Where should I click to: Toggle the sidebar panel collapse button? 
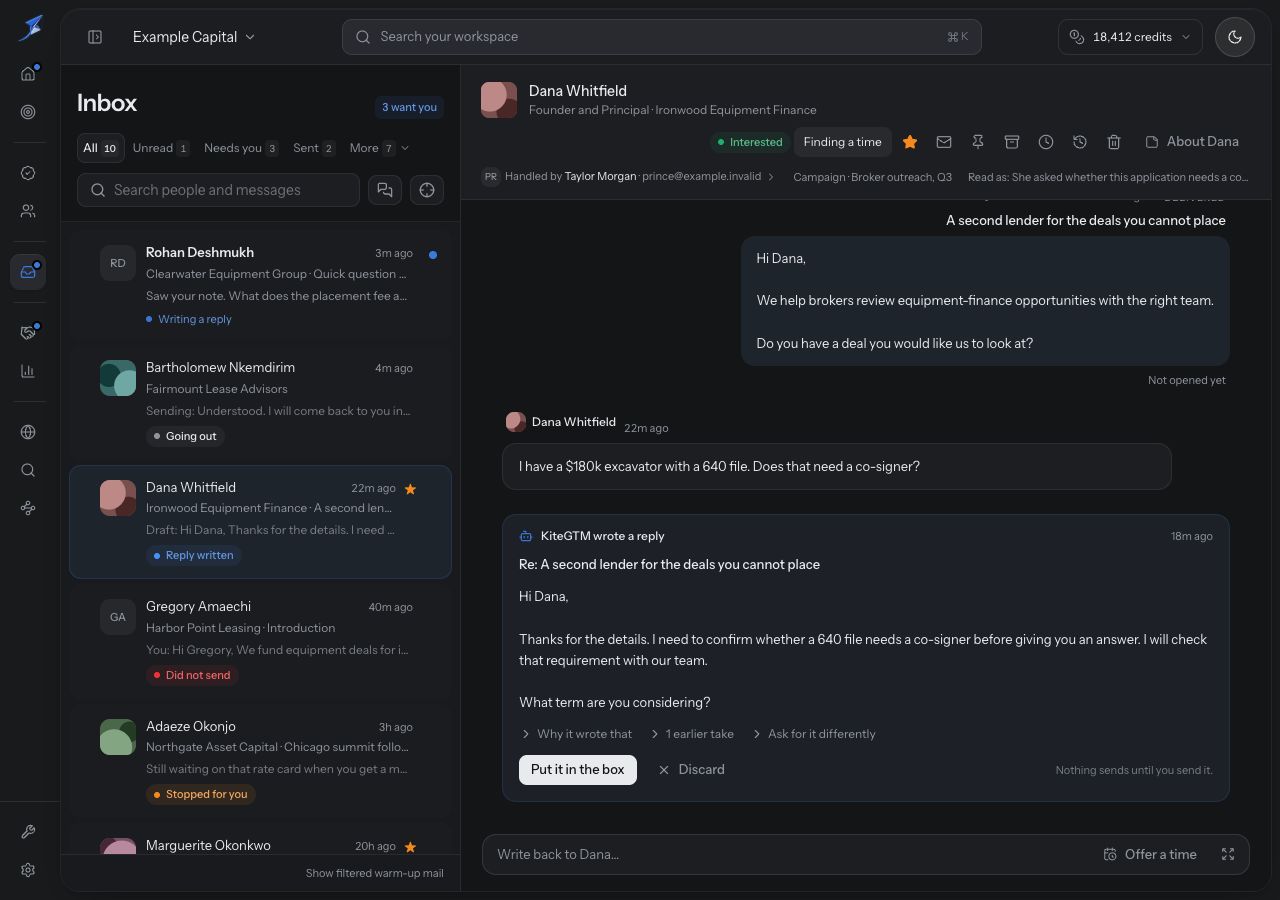95,37
